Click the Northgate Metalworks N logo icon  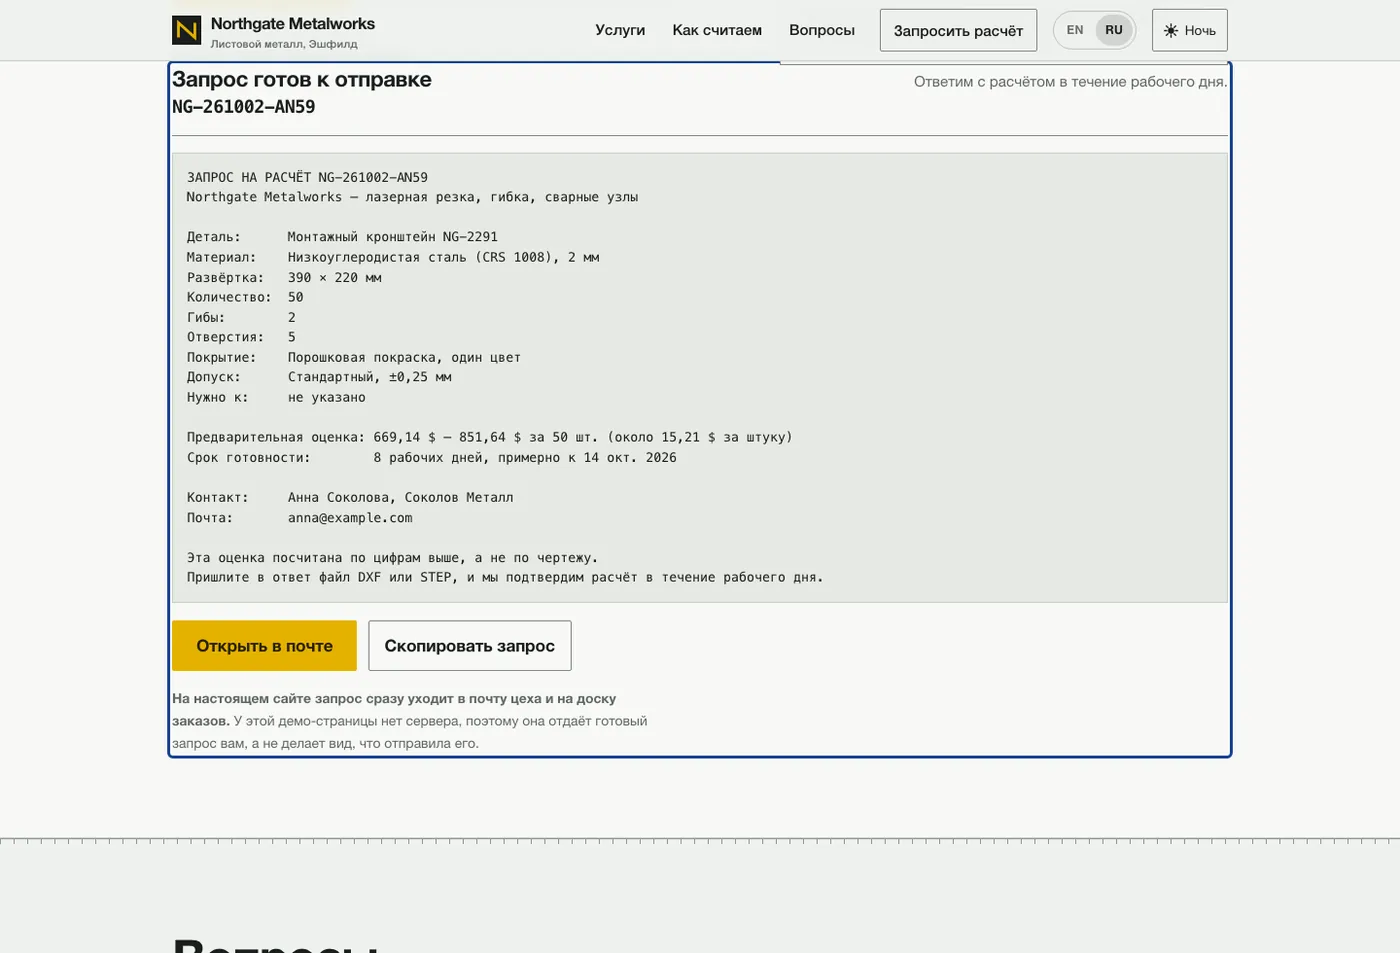coord(186,30)
